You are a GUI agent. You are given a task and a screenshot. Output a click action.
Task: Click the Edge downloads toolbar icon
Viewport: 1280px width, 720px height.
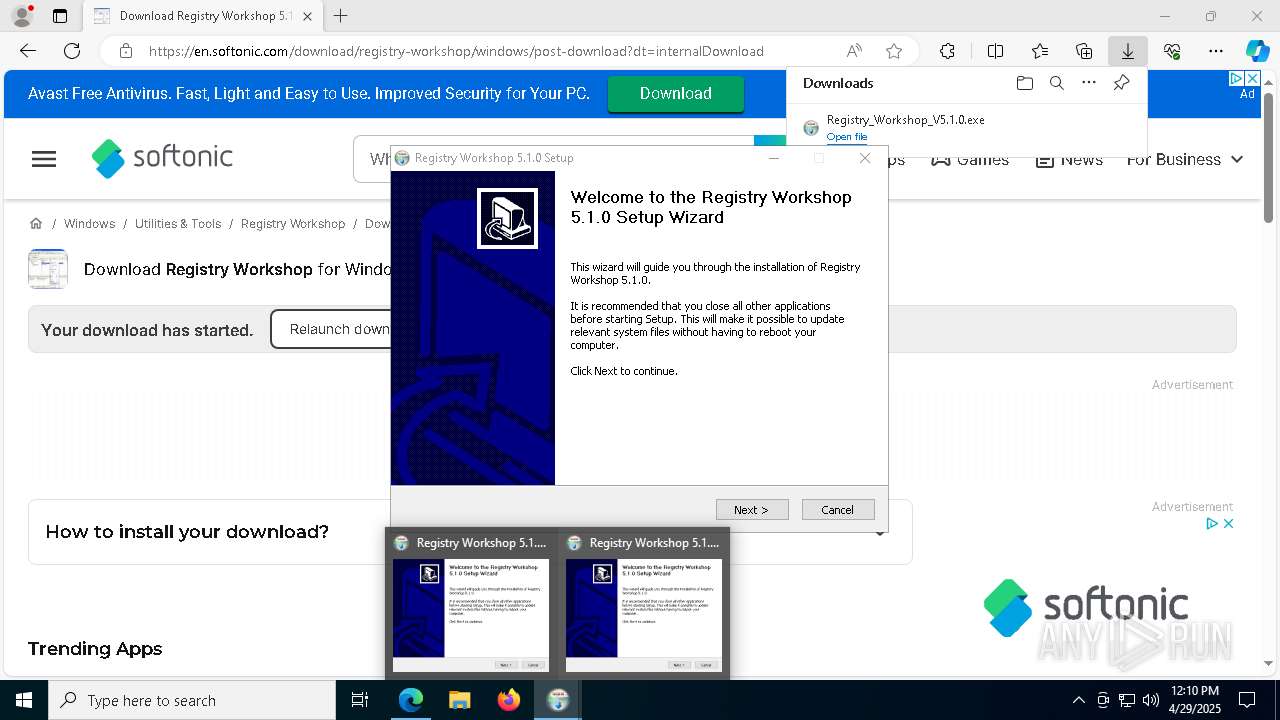[1127, 51]
